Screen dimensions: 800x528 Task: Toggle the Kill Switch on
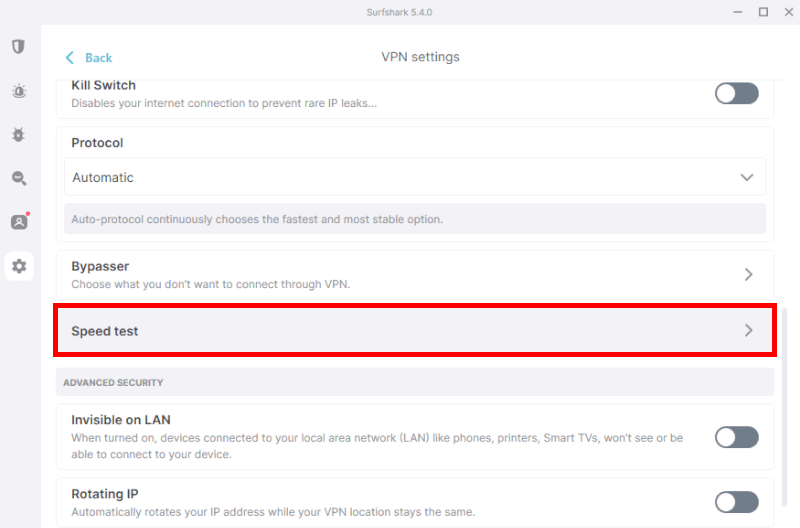736,93
